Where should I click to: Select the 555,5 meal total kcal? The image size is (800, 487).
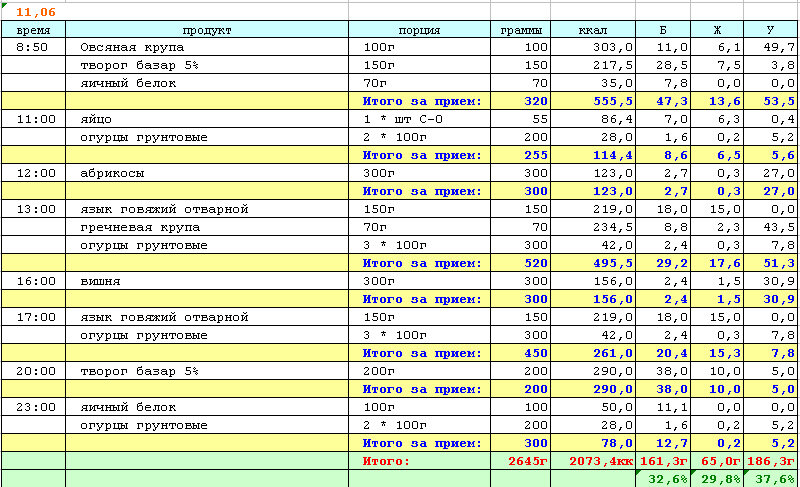tap(593, 101)
